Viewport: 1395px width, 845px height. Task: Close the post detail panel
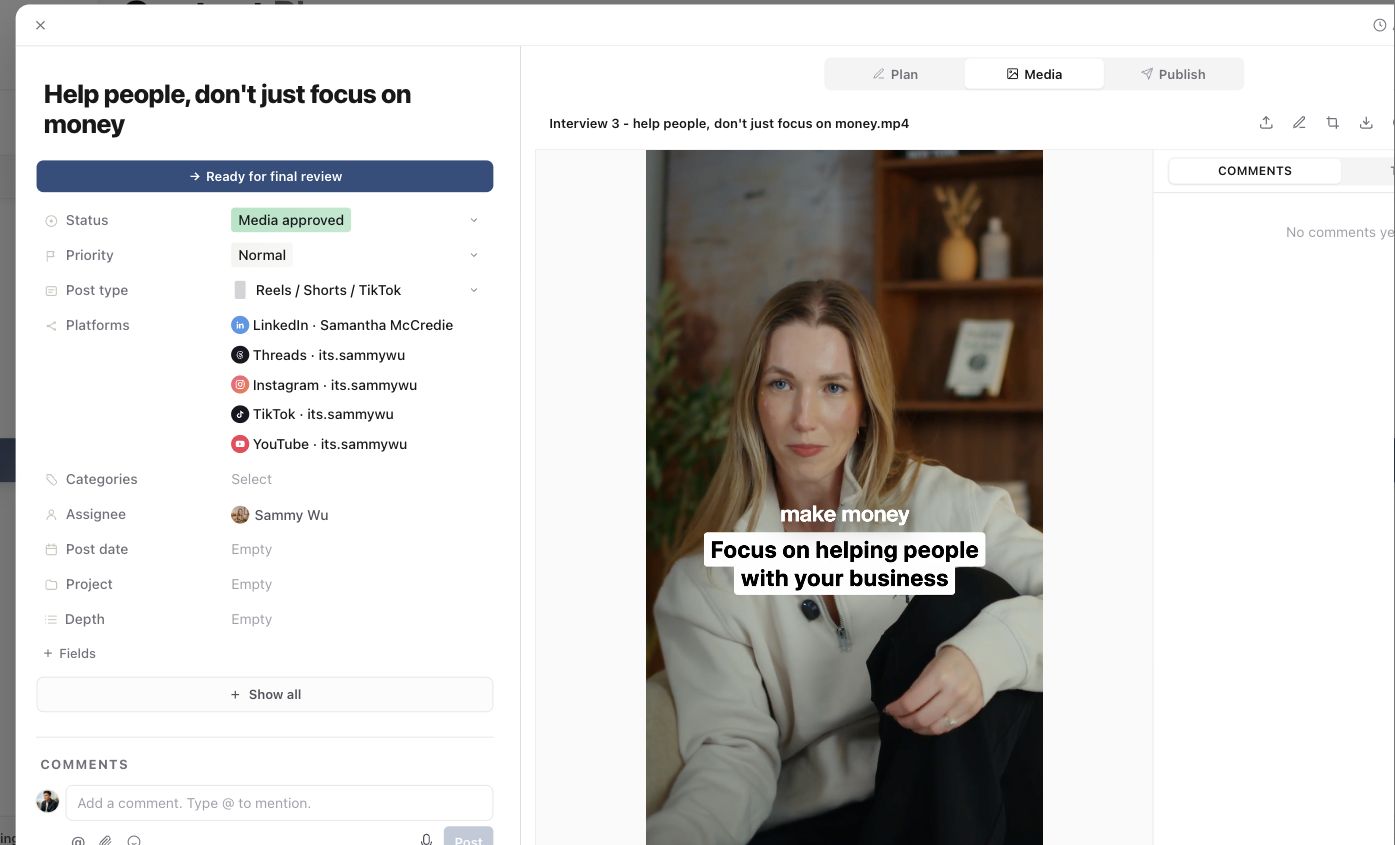40,25
